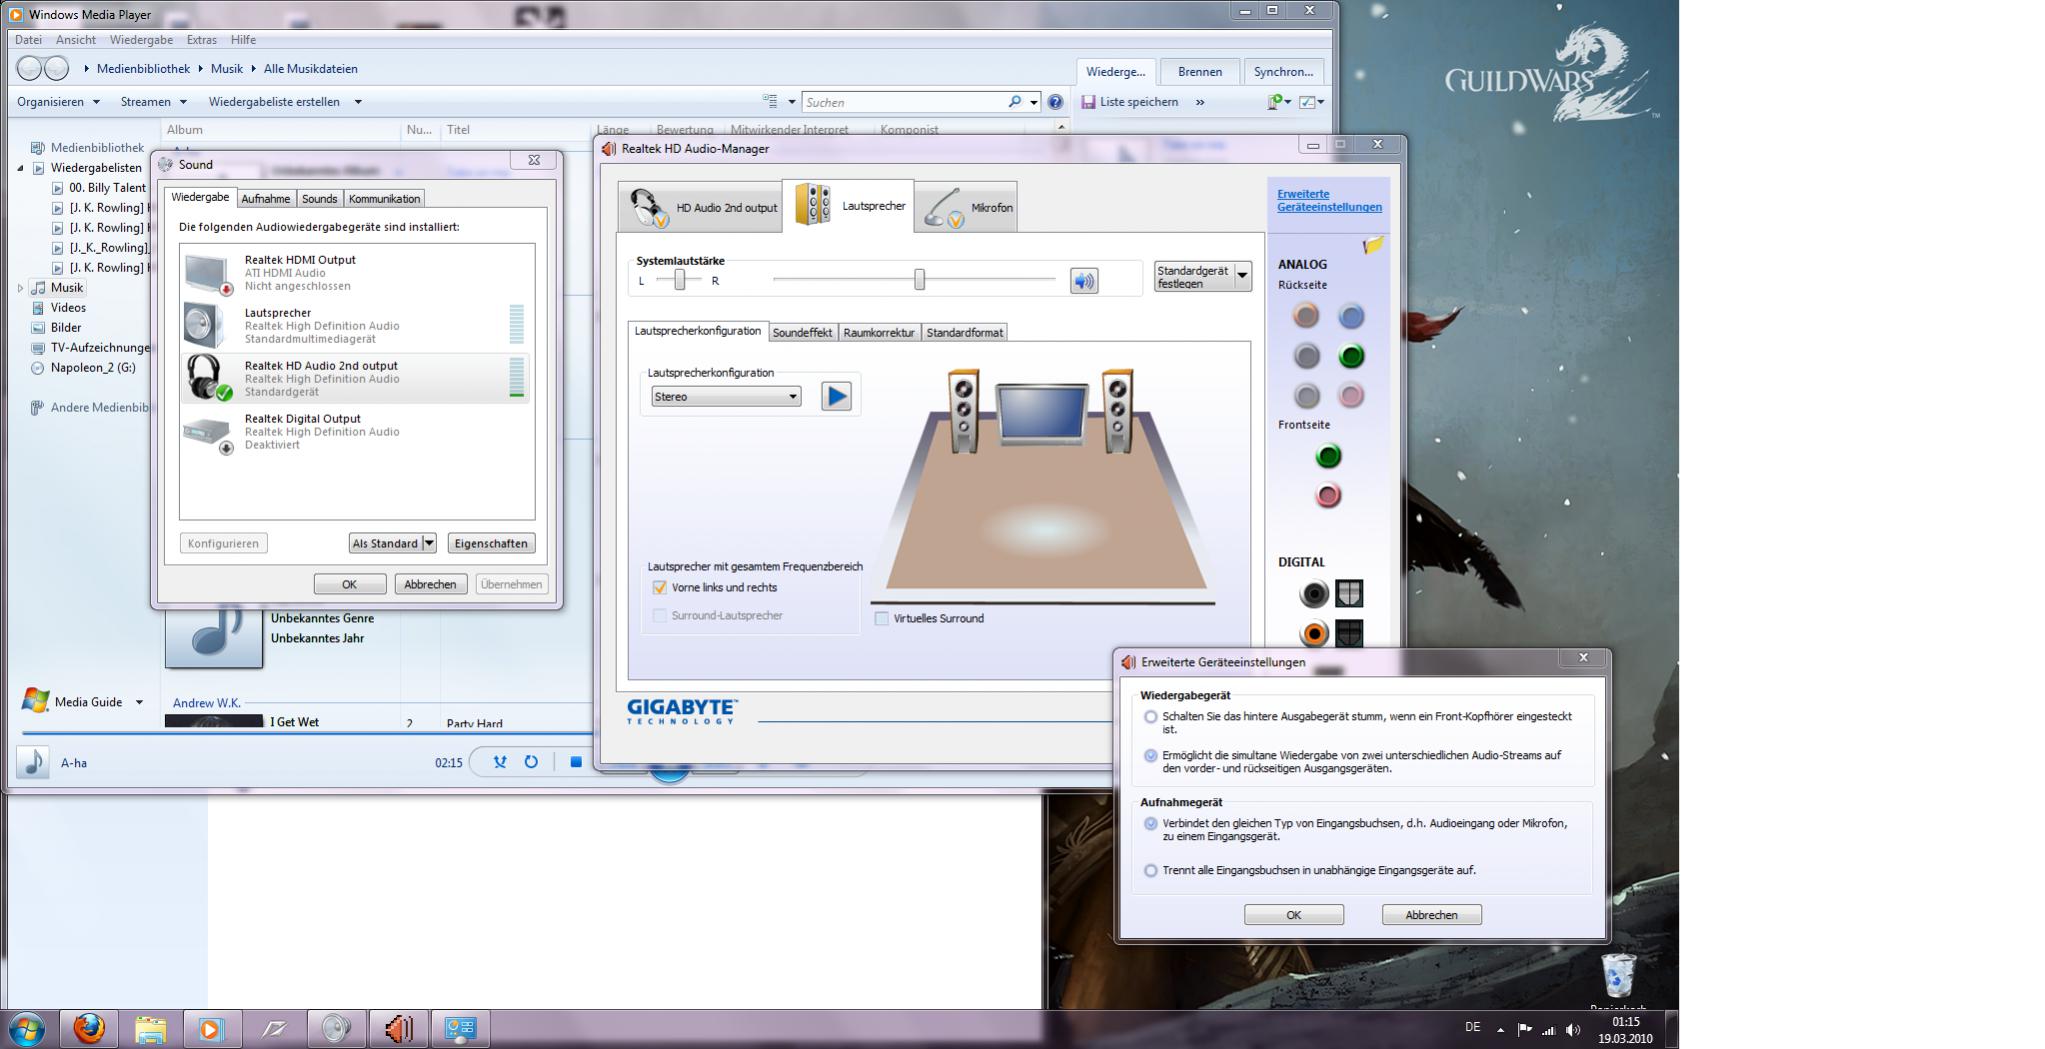Open the Streamen dropdown menu
Viewport: 2045px width, 1049px height.
tap(154, 102)
